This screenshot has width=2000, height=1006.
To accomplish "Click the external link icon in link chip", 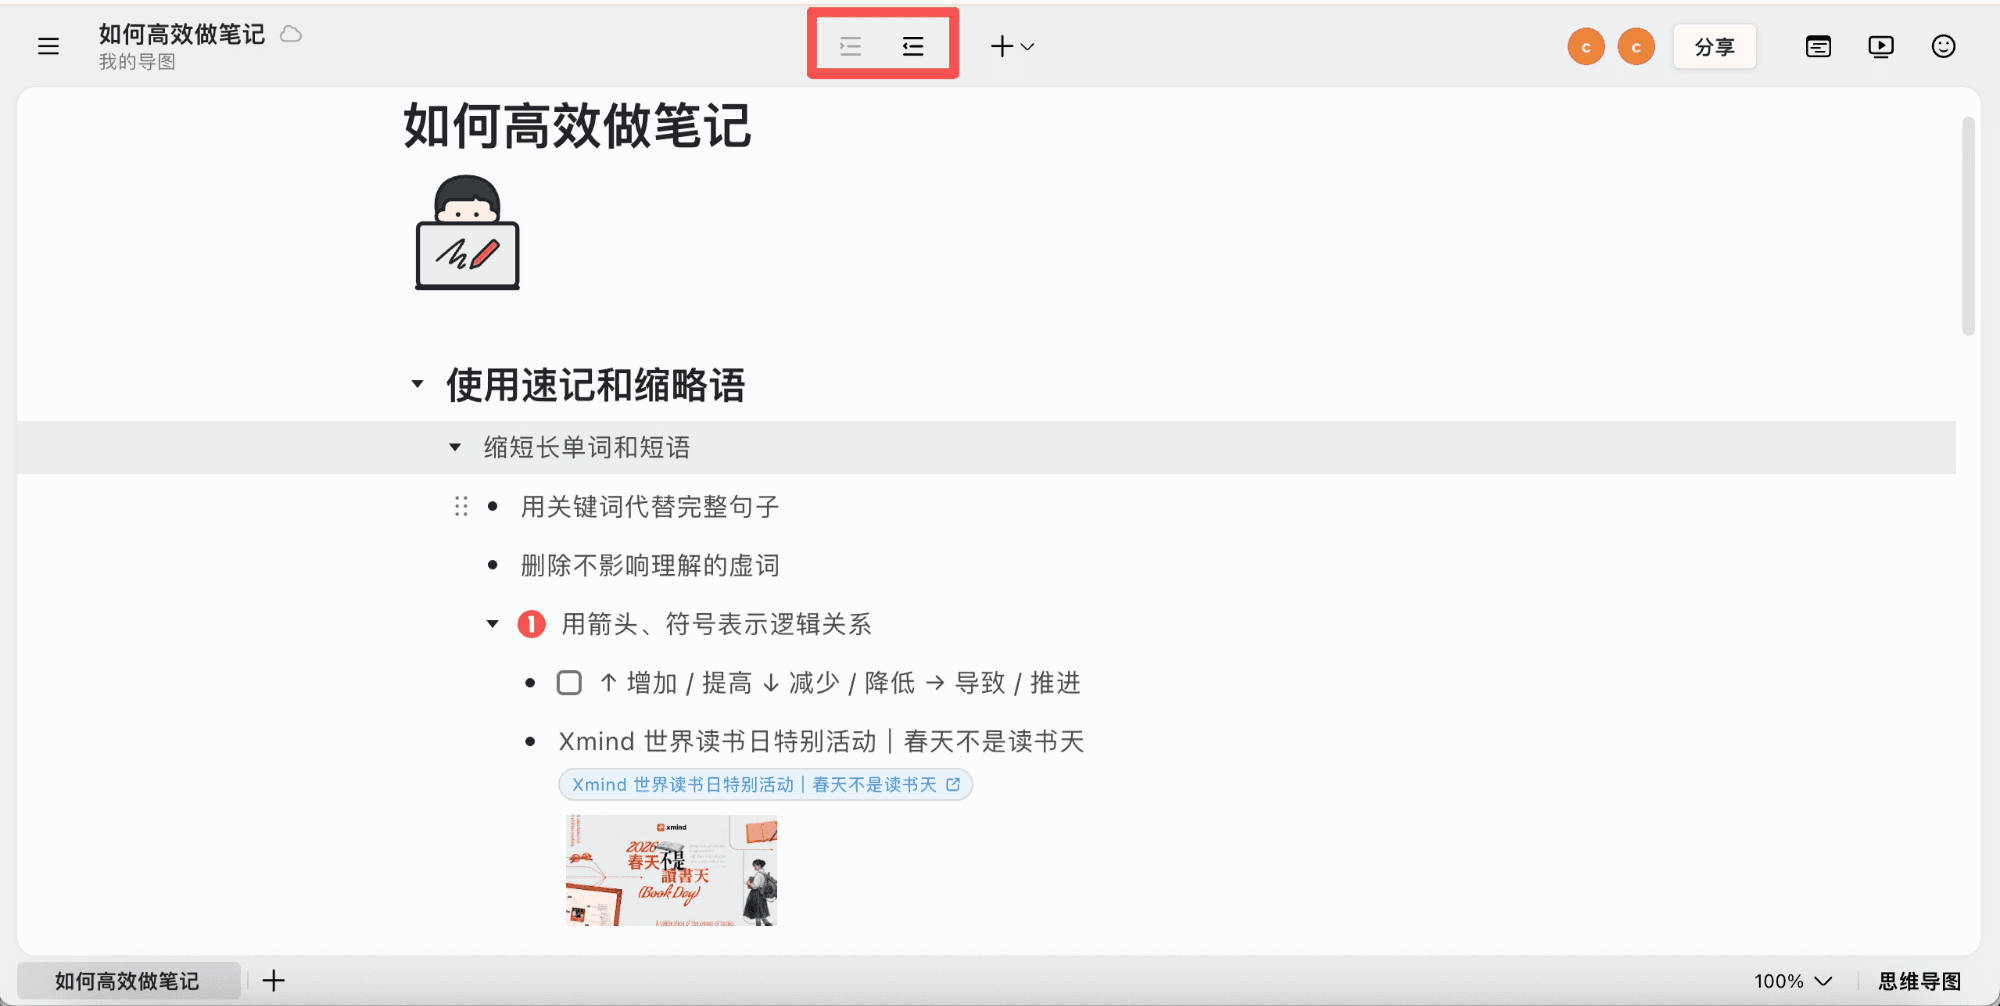I will (x=953, y=785).
